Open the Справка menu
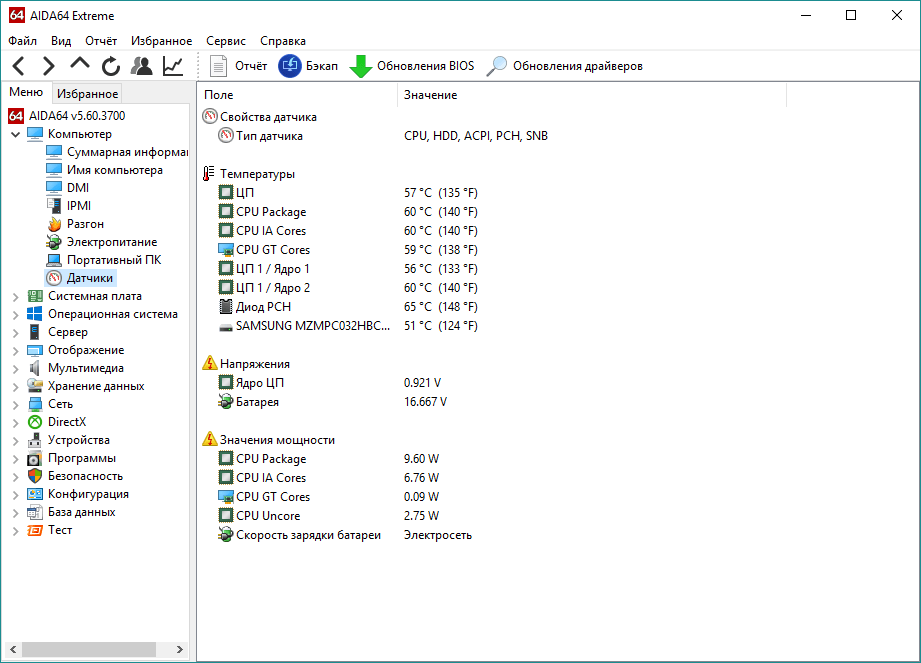Image resolution: width=921 pixels, height=663 pixels. (x=283, y=41)
